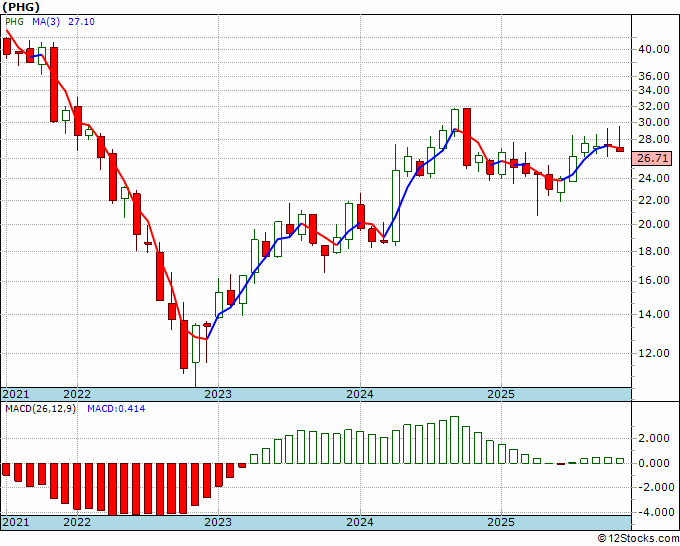Screen dimensions: 680x546
Task: Click the 0.000 MACD axis label
Action: click(656, 463)
